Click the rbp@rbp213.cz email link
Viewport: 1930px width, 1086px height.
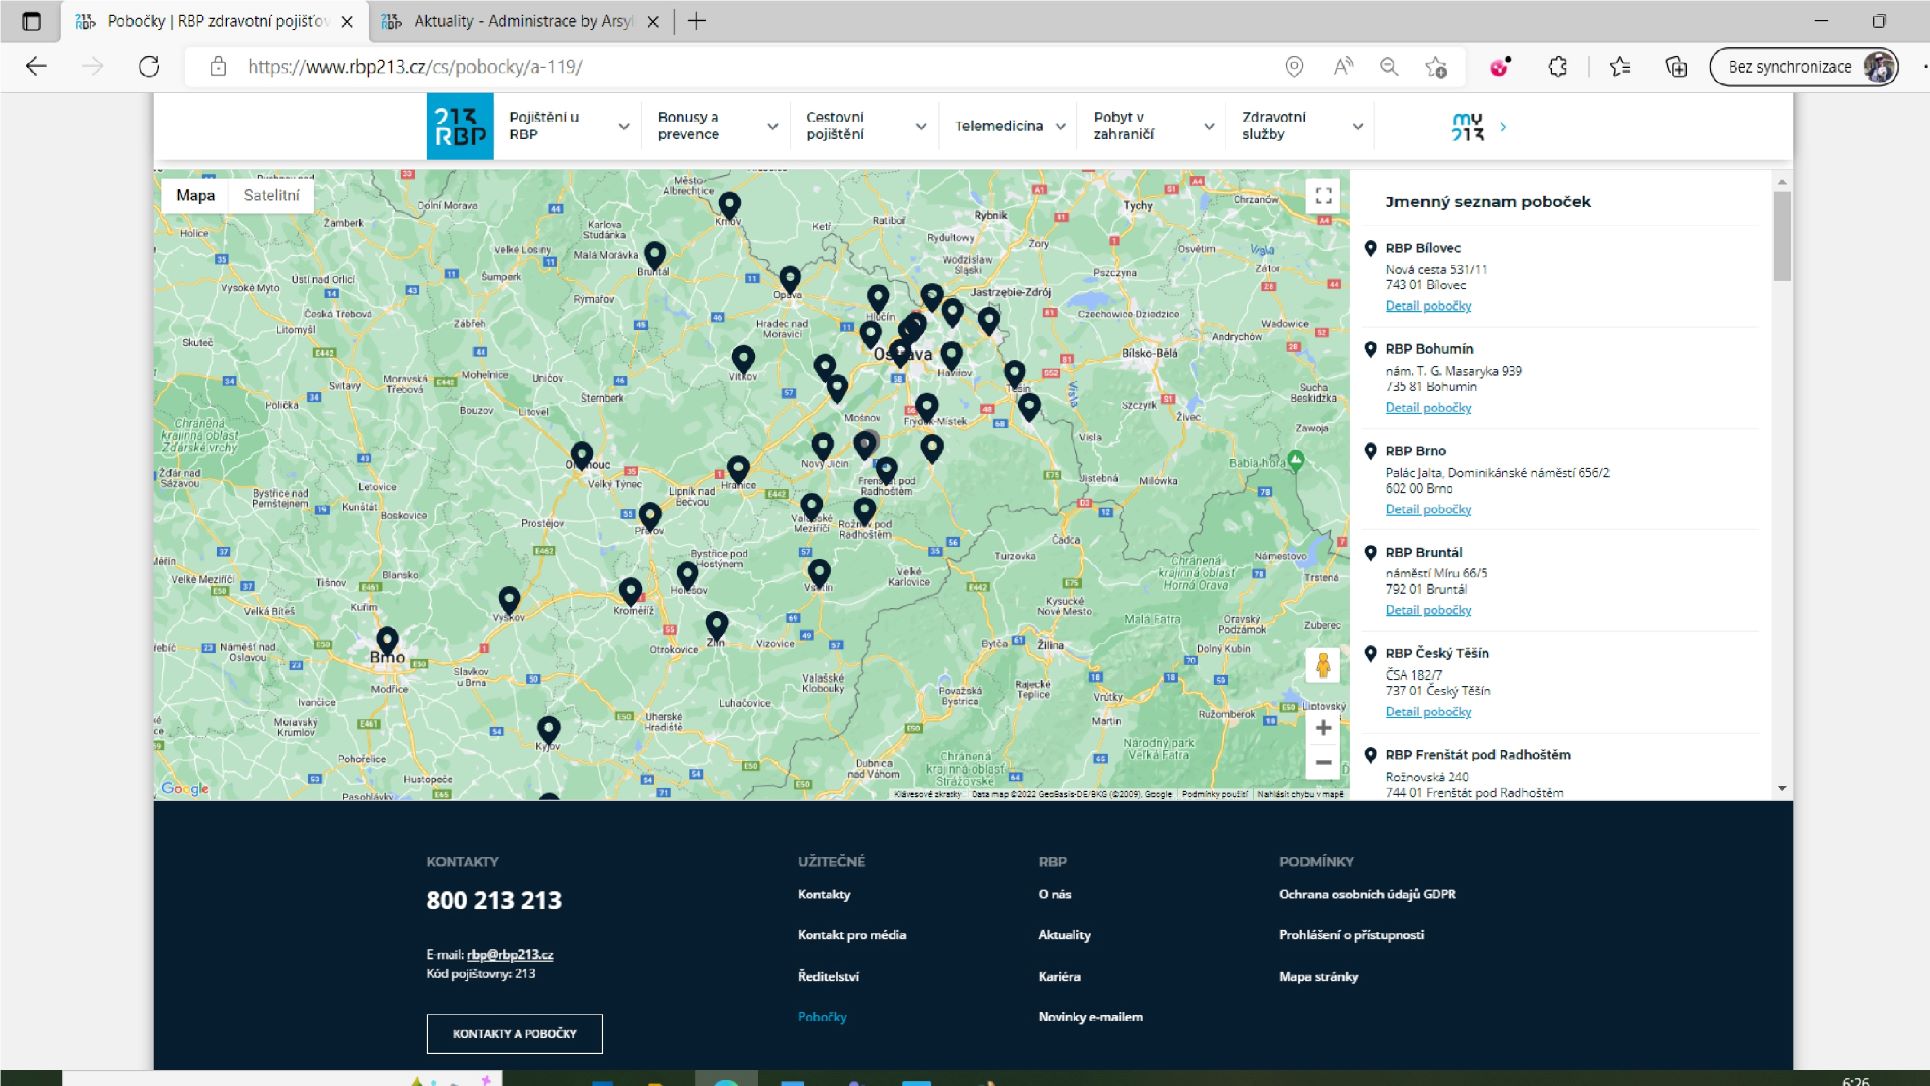510,955
